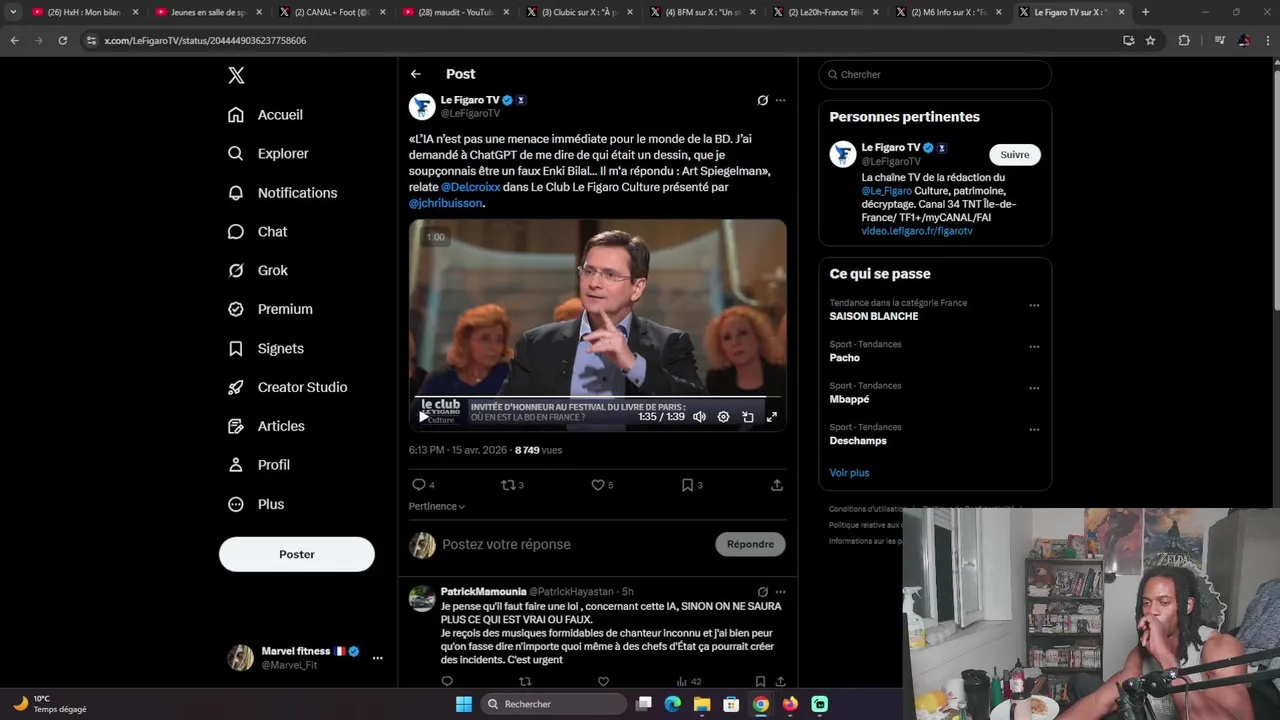Open options for Pacho trend
Image resolution: width=1280 pixels, height=720 pixels.
[1034, 348]
